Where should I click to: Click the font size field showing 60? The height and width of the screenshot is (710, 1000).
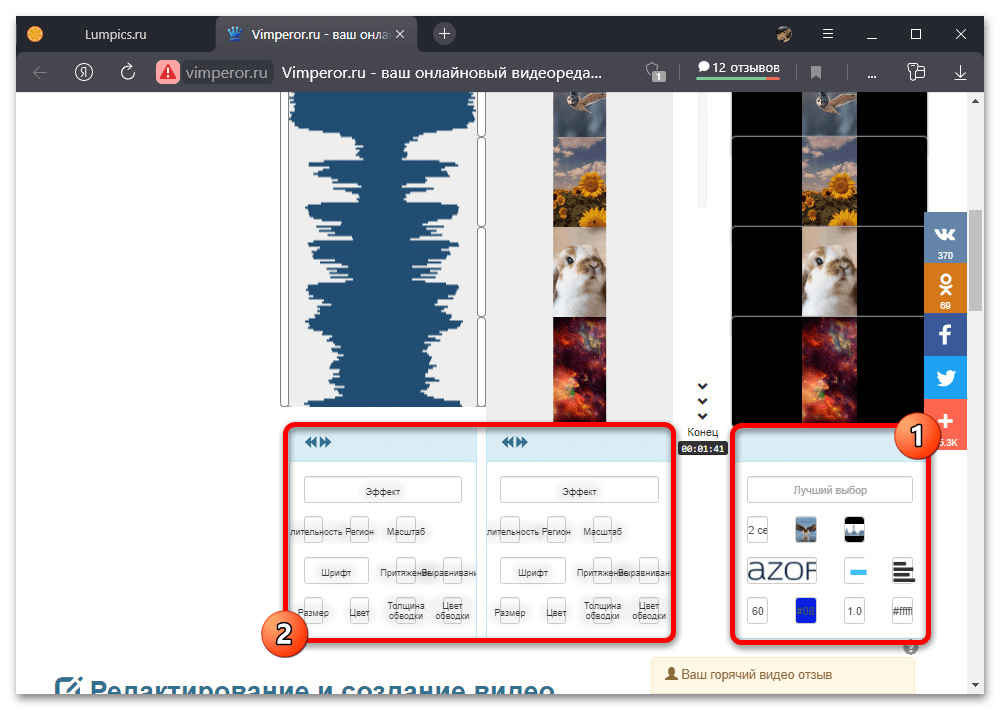[x=758, y=611]
